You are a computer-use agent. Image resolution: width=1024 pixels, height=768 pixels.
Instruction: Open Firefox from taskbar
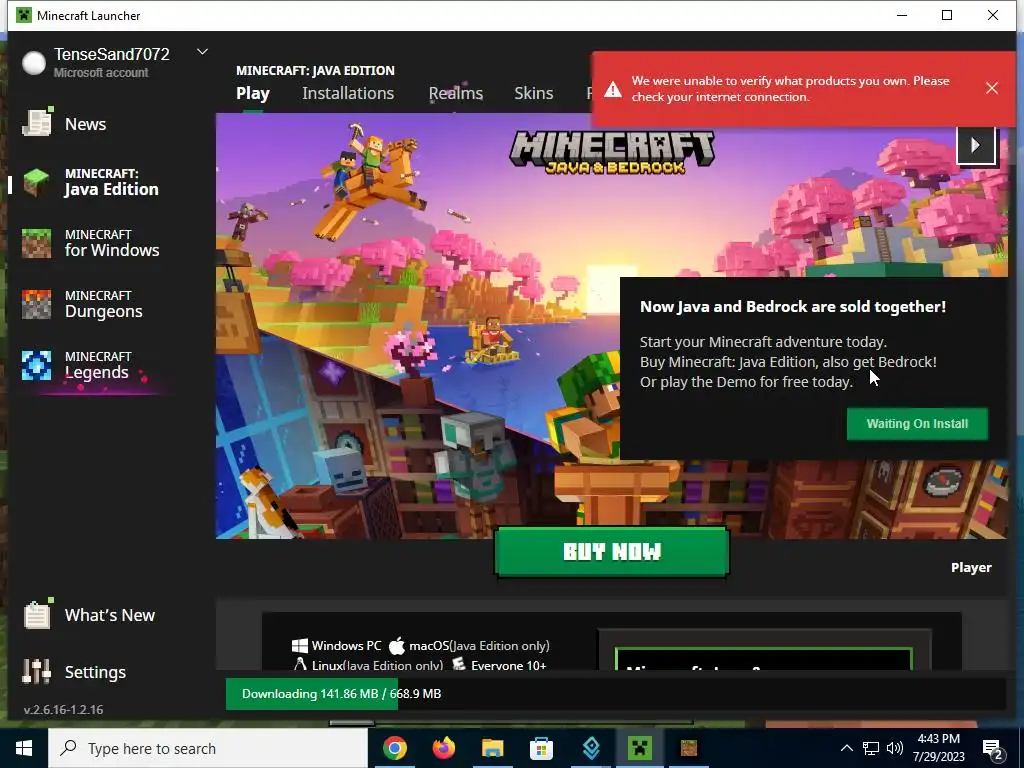[443, 748]
